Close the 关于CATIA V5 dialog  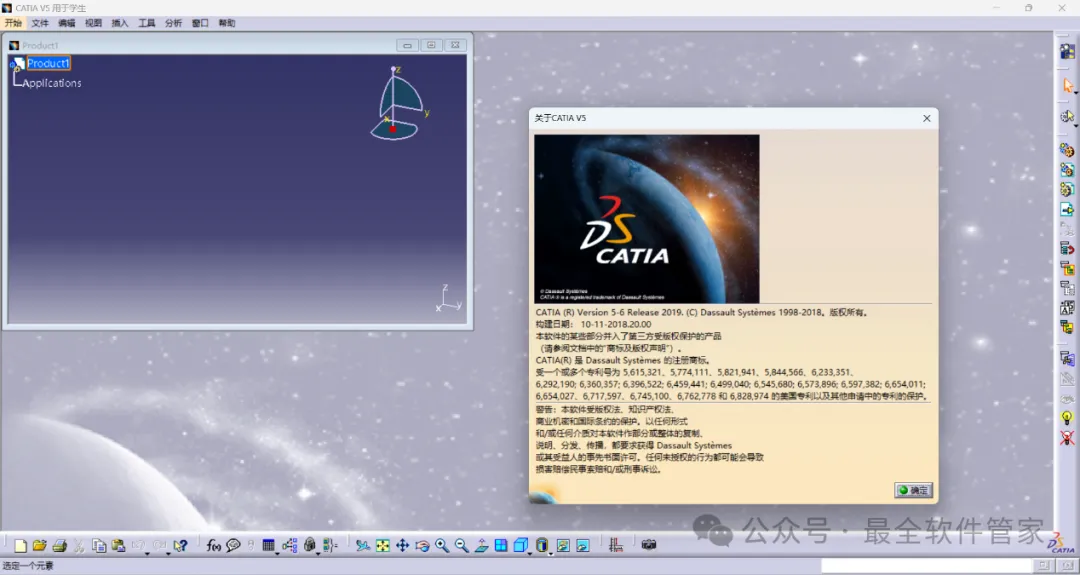[926, 118]
